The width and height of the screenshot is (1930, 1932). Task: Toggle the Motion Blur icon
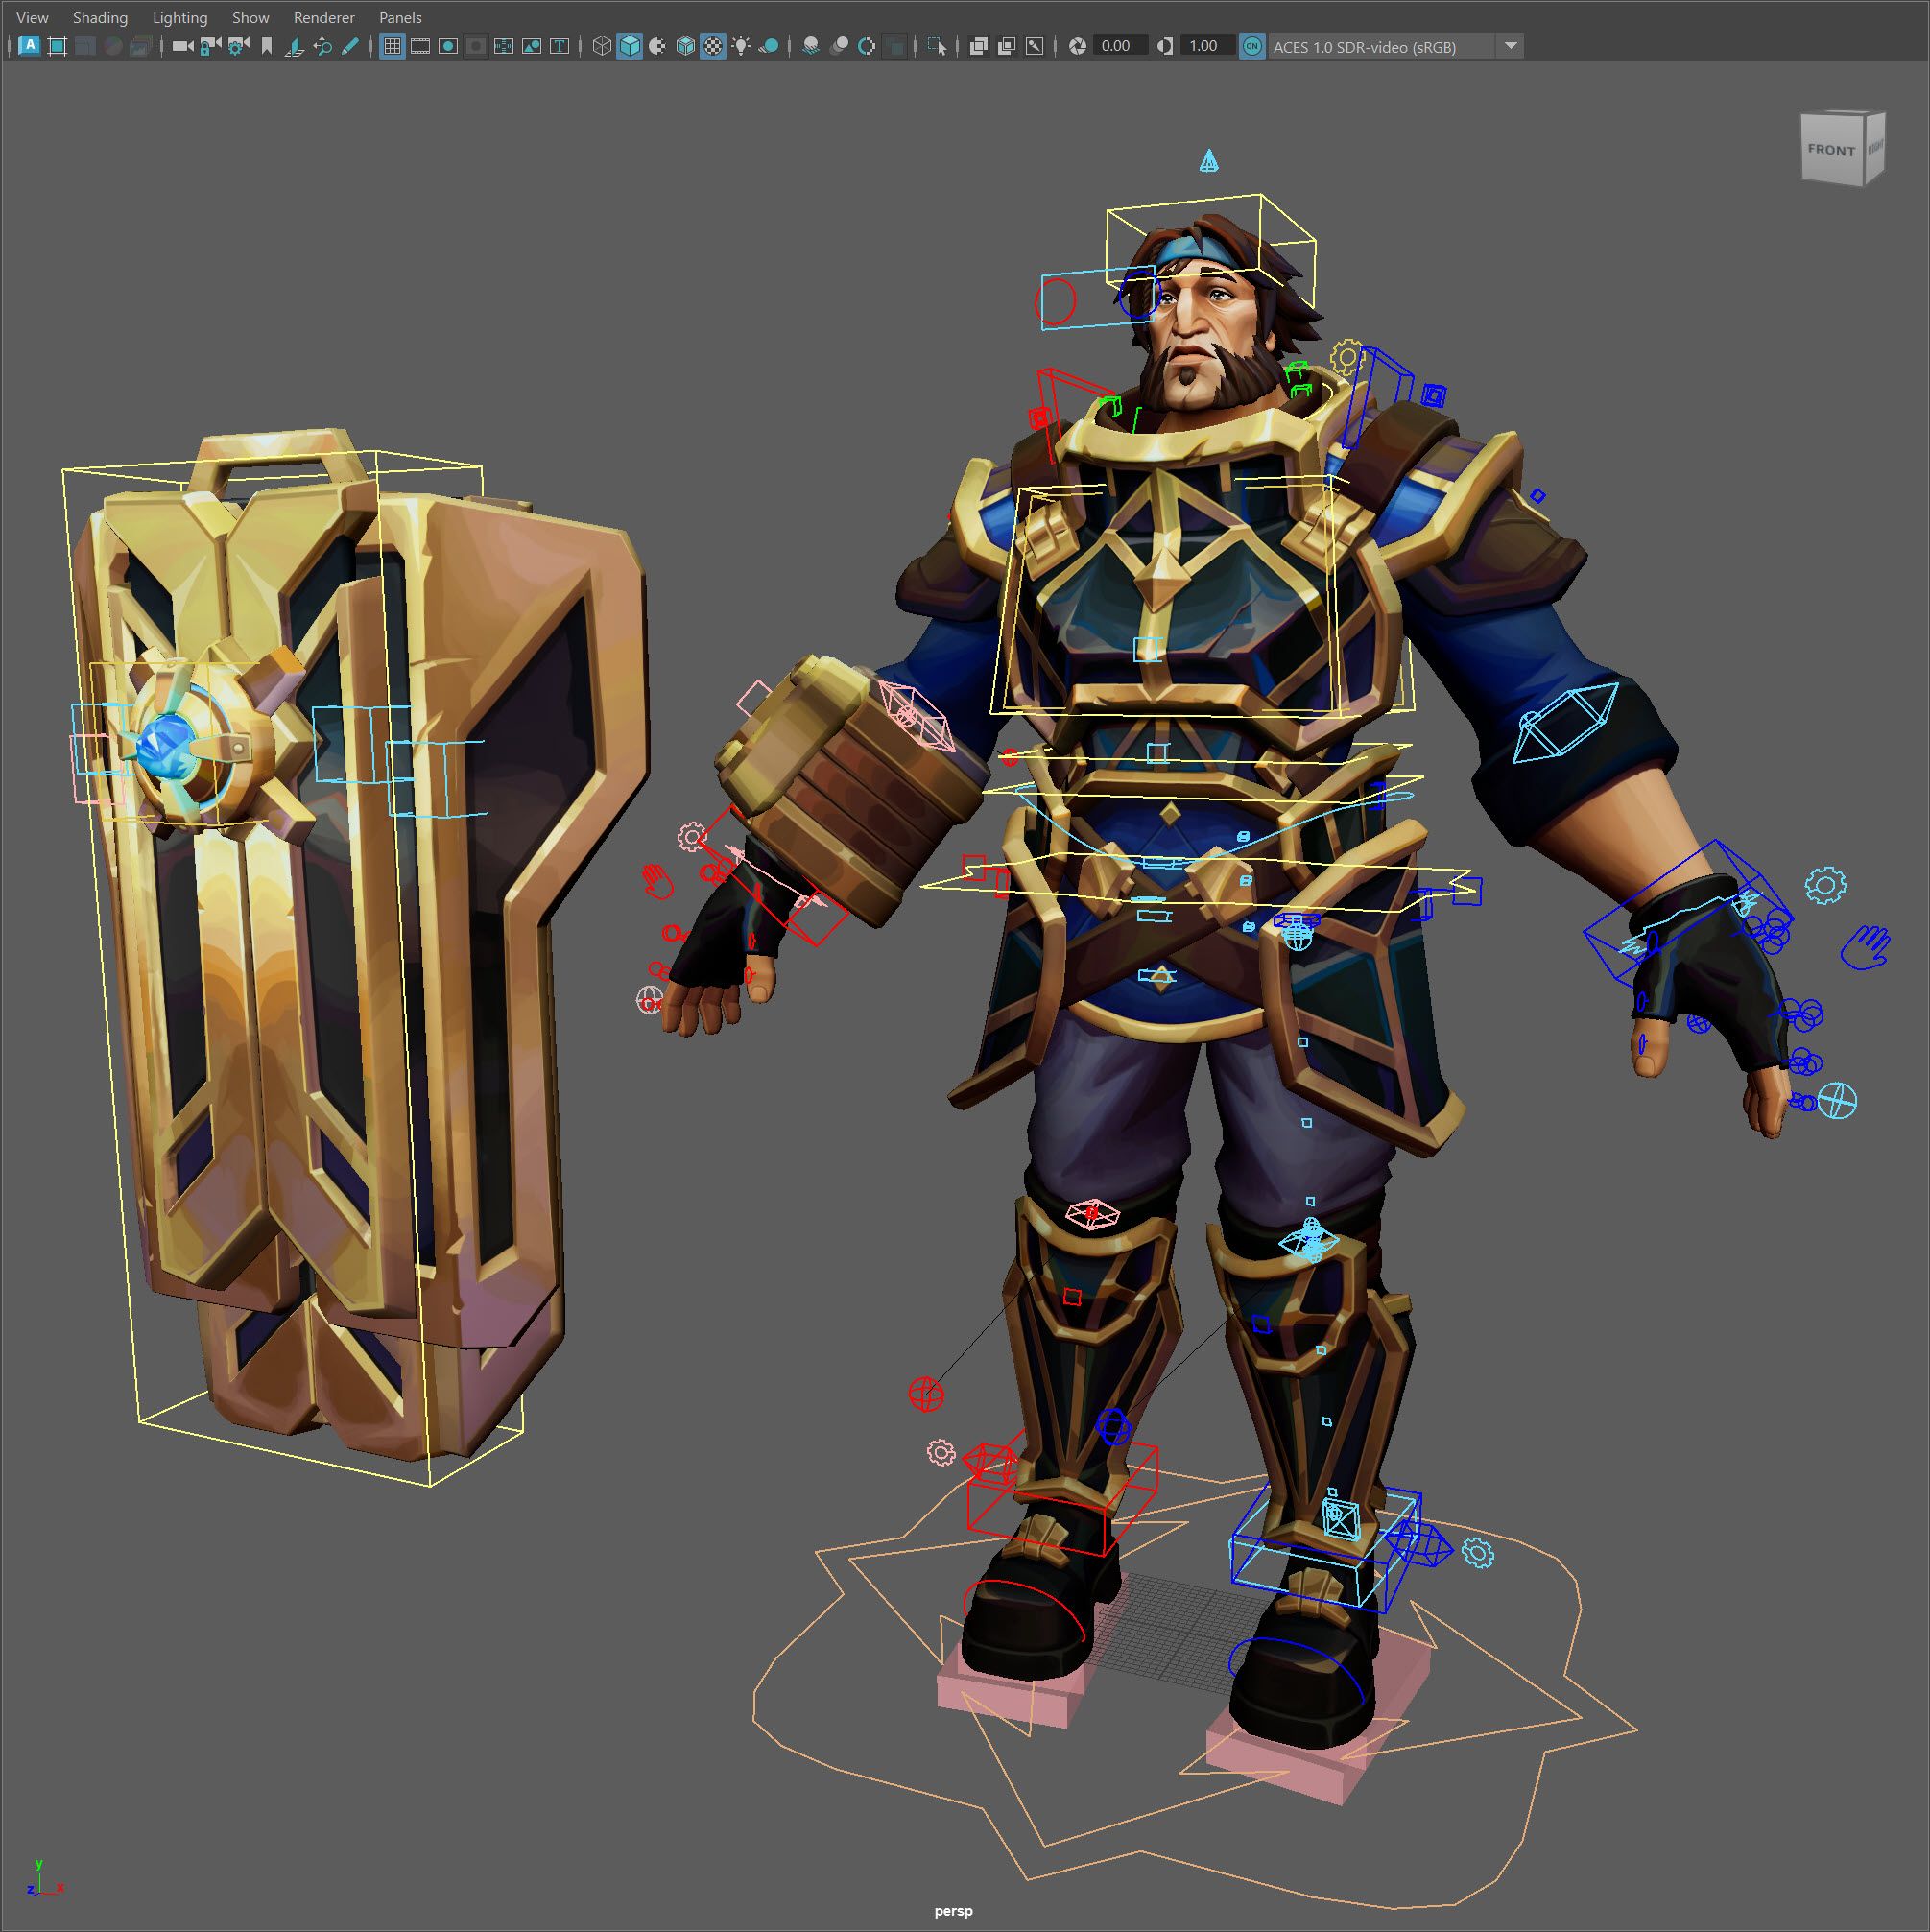click(x=839, y=46)
